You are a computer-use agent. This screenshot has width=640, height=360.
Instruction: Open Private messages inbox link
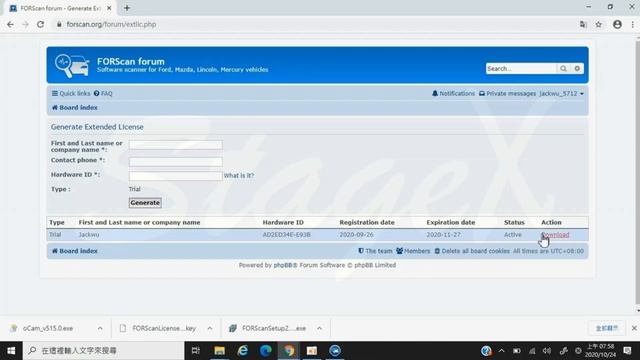[x=507, y=93]
